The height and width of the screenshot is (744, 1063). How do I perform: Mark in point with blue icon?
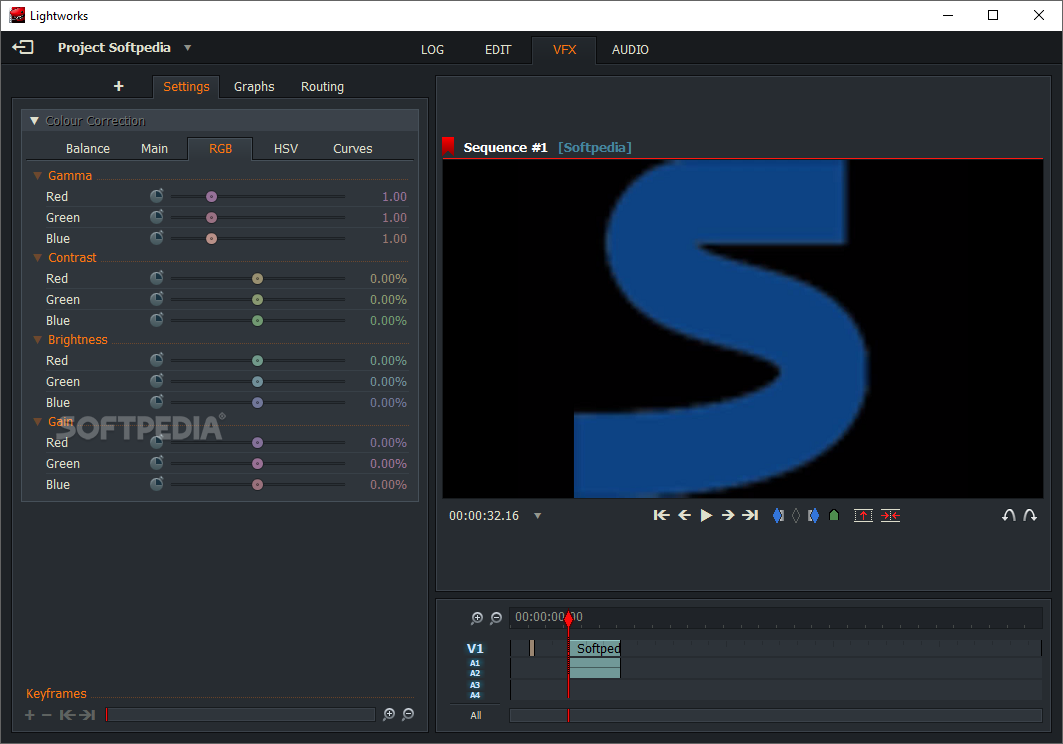(778, 515)
